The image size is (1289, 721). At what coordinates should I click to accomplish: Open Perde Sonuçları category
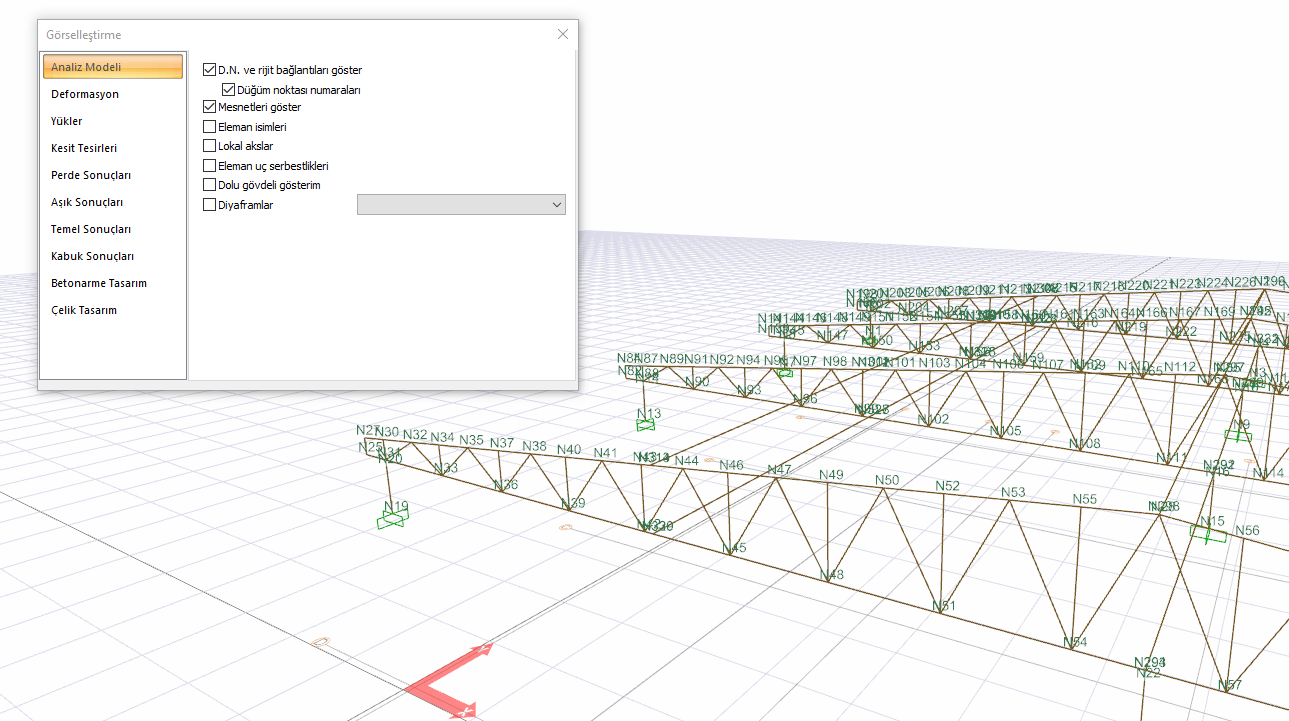point(91,175)
